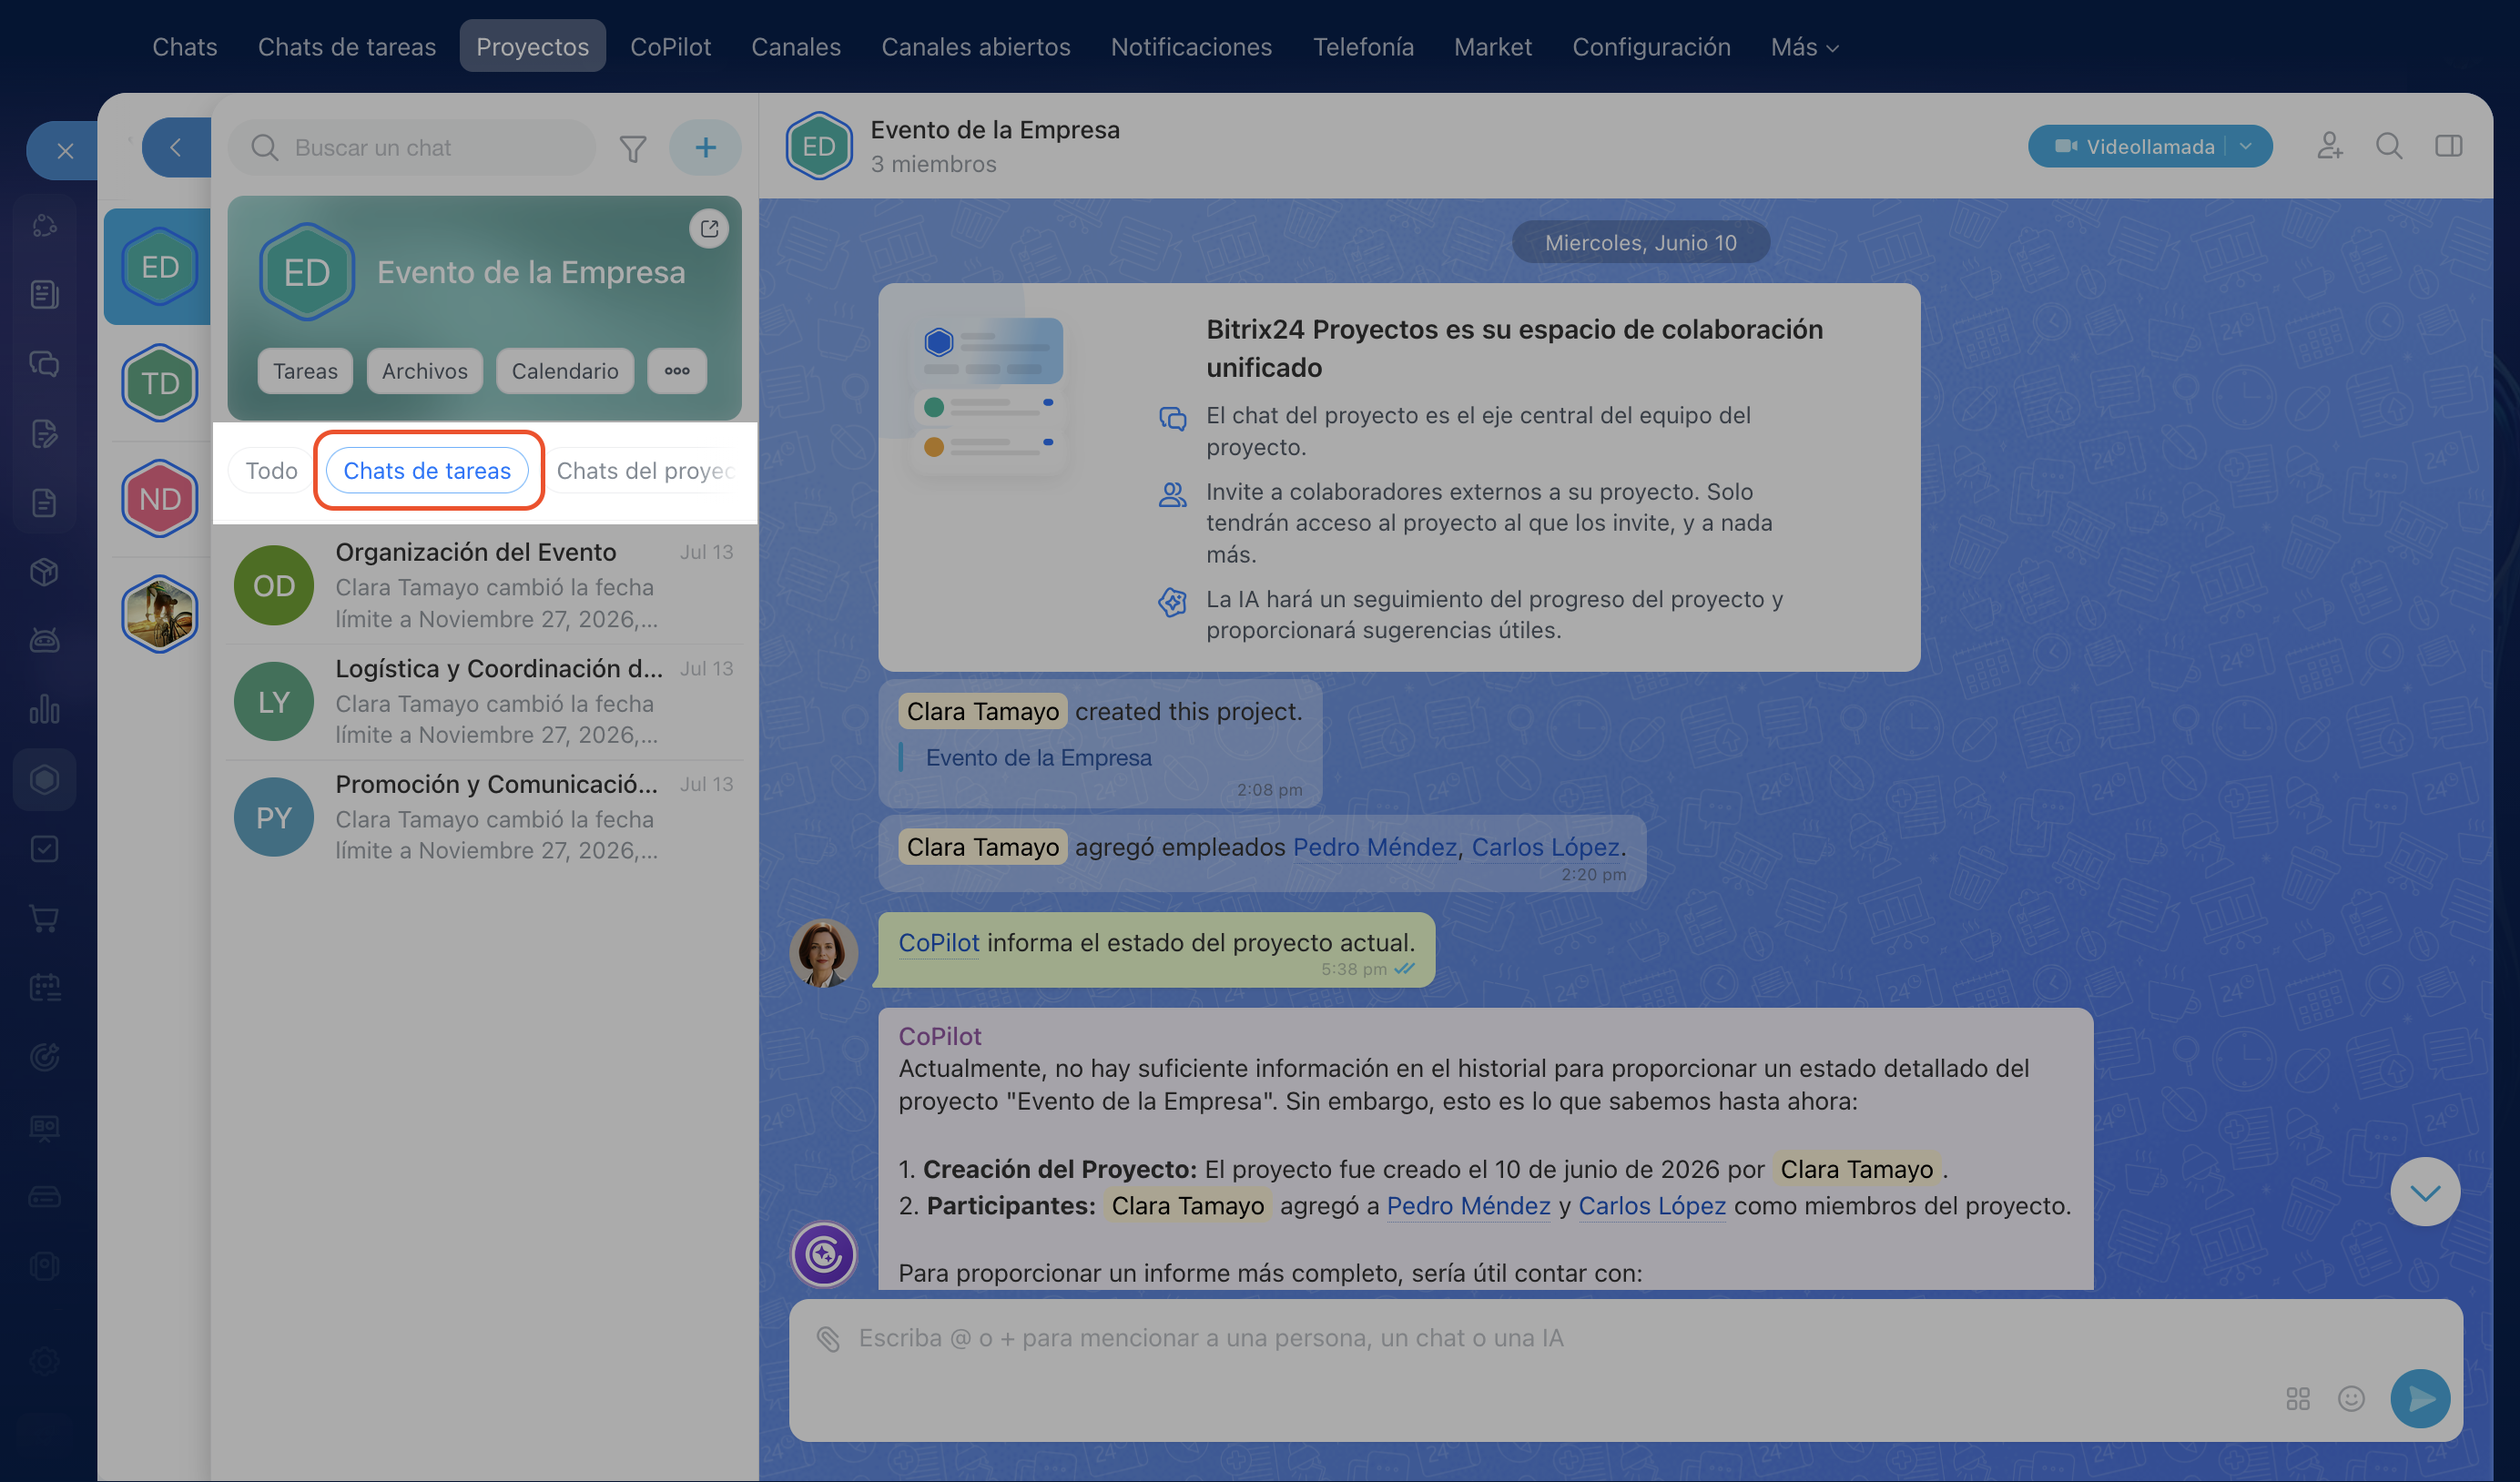Image resolution: width=2520 pixels, height=1482 pixels.
Task: Open the news feed icon in the sidebar
Action: point(44,295)
